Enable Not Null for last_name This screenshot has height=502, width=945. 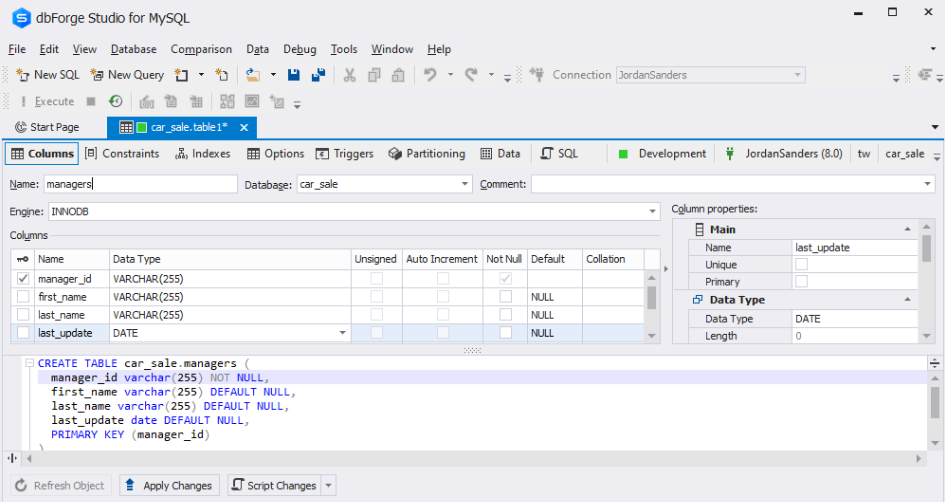point(506,315)
